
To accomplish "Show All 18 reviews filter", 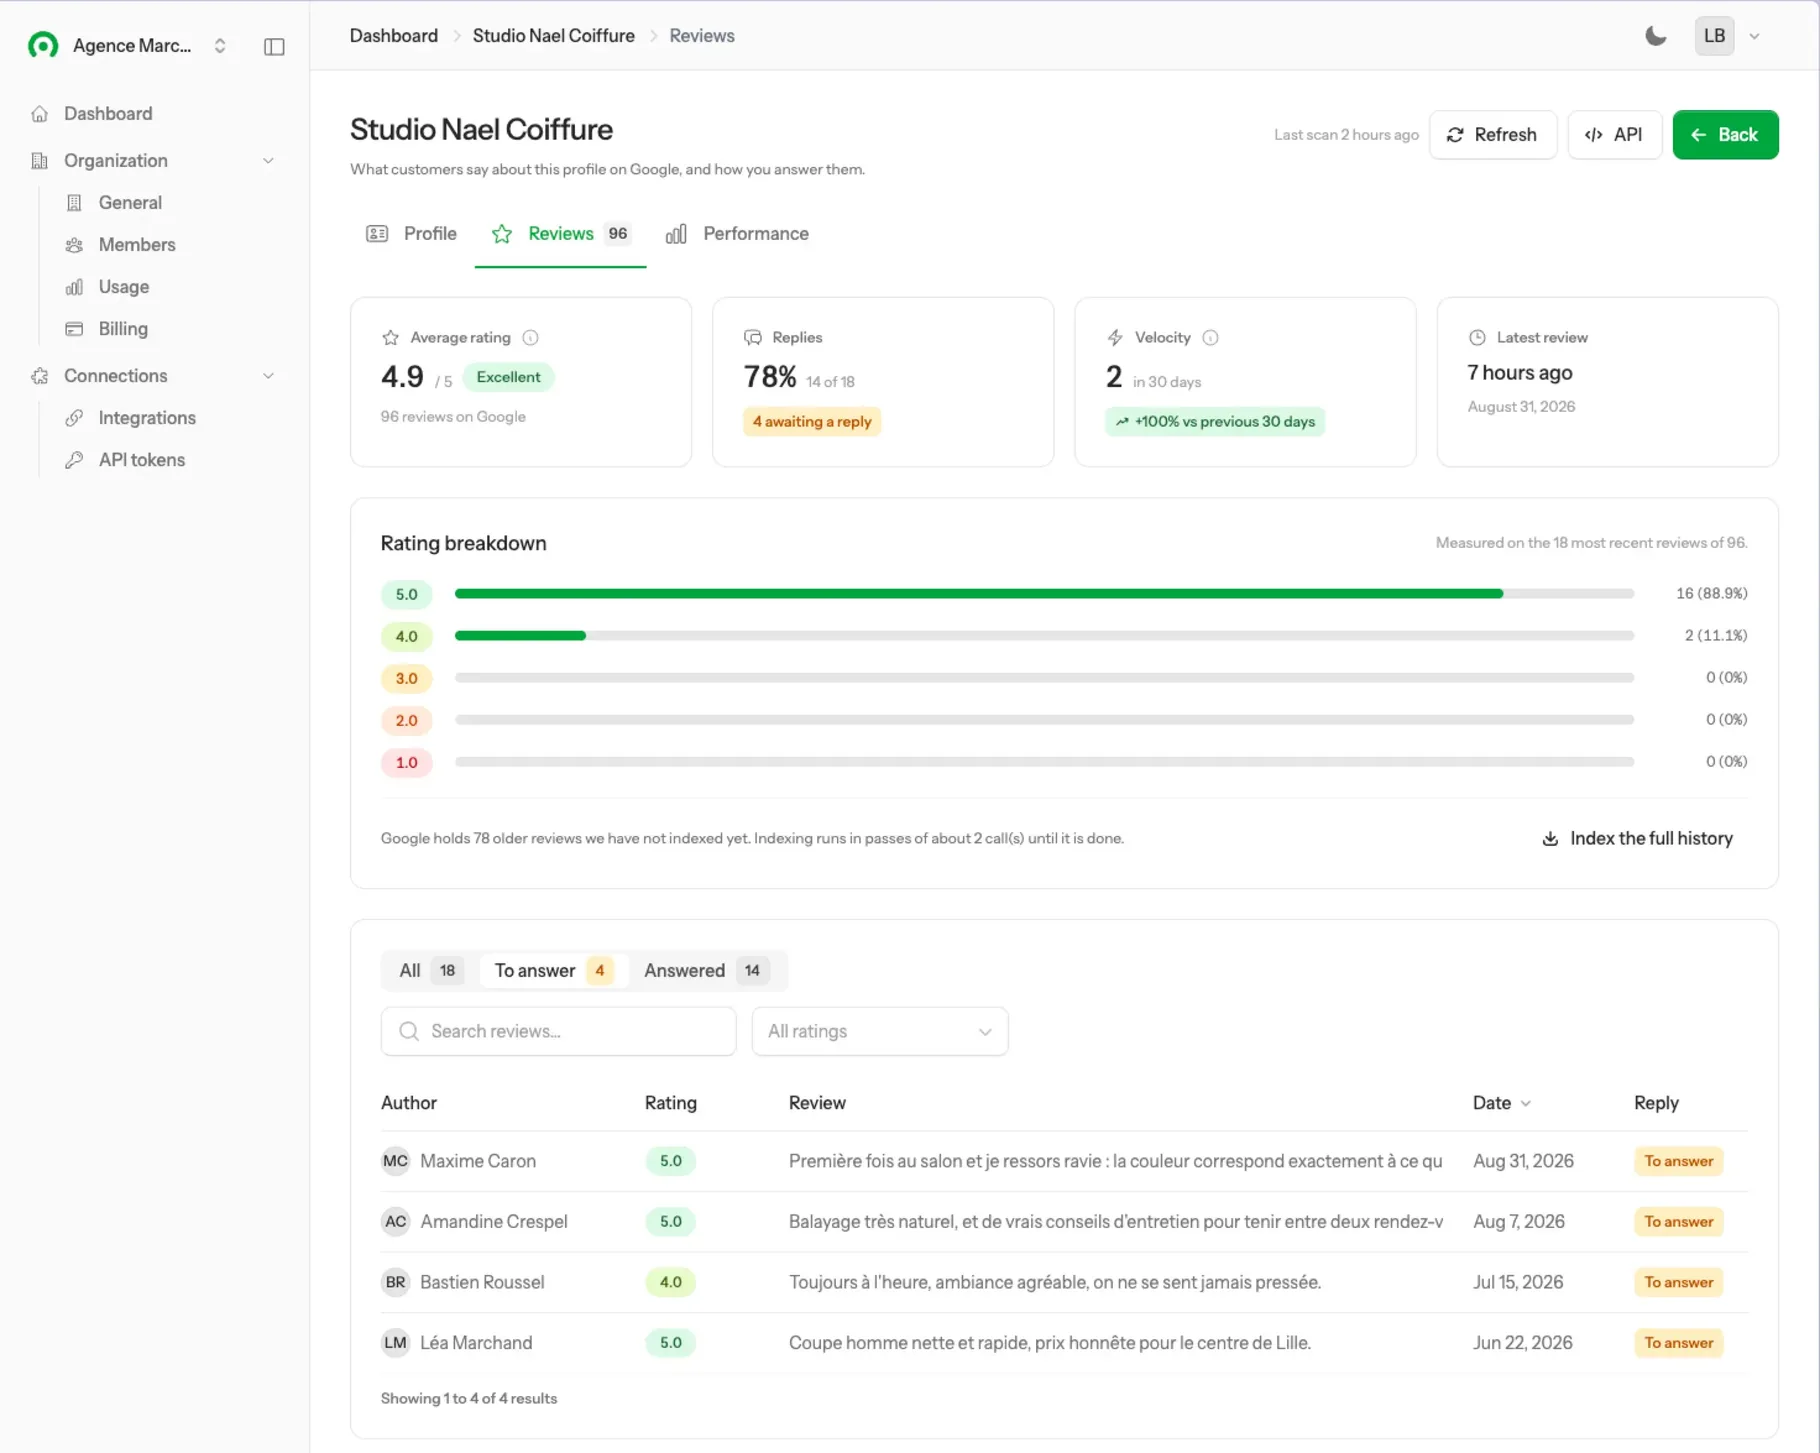I will point(430,971).
